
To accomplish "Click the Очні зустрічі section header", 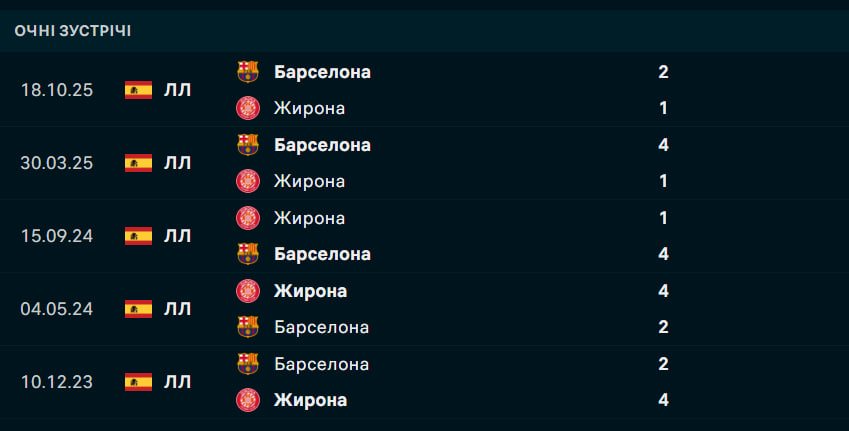I will coord(73,31).
